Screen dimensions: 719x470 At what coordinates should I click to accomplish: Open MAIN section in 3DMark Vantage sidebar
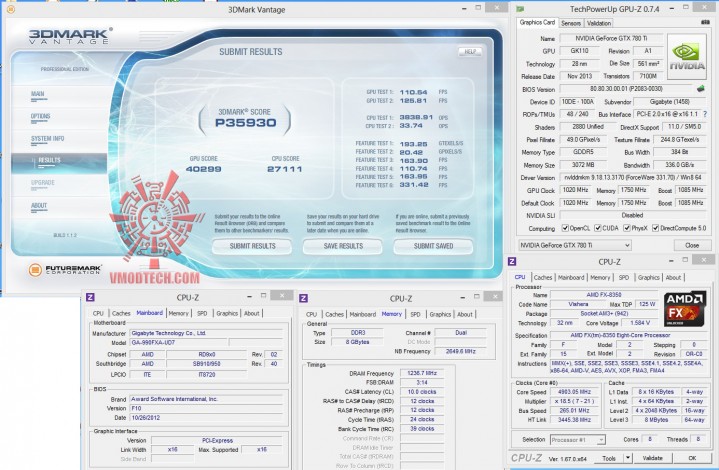point(38,94)
